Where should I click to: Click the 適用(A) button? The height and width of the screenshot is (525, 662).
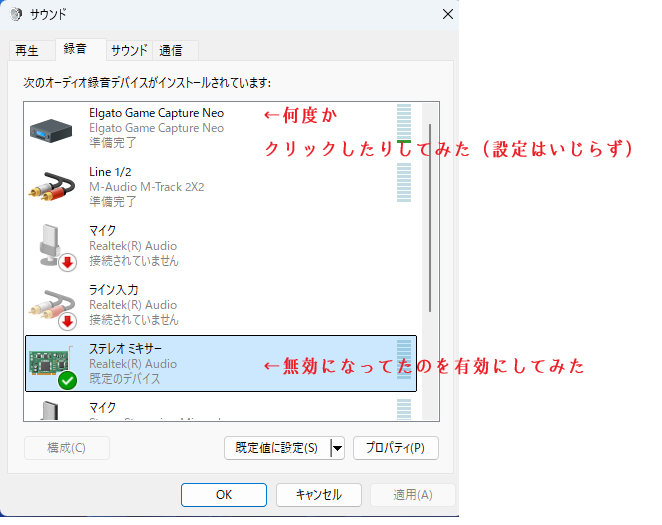point(413,495)
